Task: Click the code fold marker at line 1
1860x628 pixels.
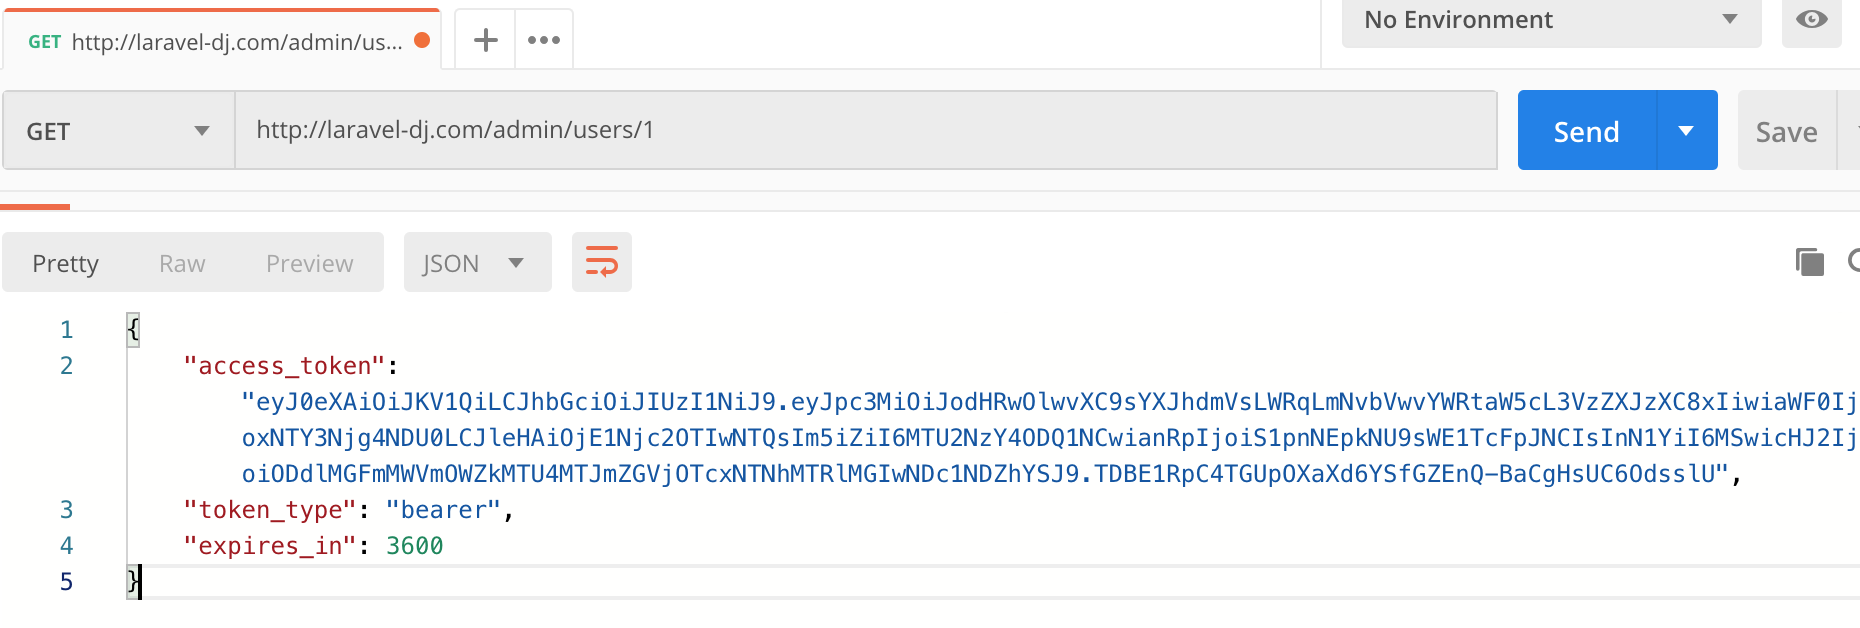Action: point(133,329)
